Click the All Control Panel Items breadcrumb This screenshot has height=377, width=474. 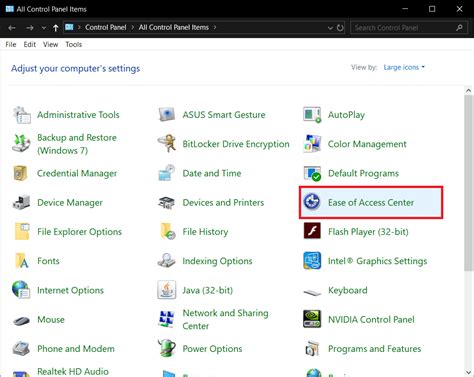coord(174,27)
